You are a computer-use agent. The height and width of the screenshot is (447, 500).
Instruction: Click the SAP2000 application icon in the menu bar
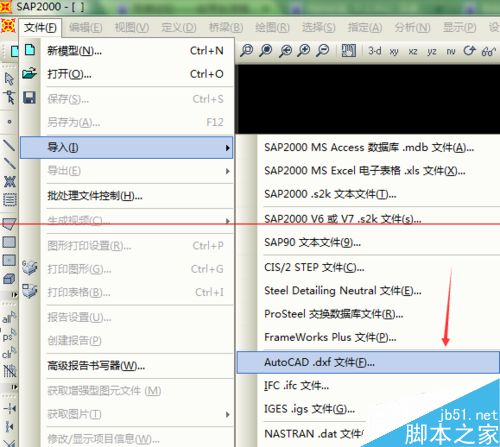[8, 26]
